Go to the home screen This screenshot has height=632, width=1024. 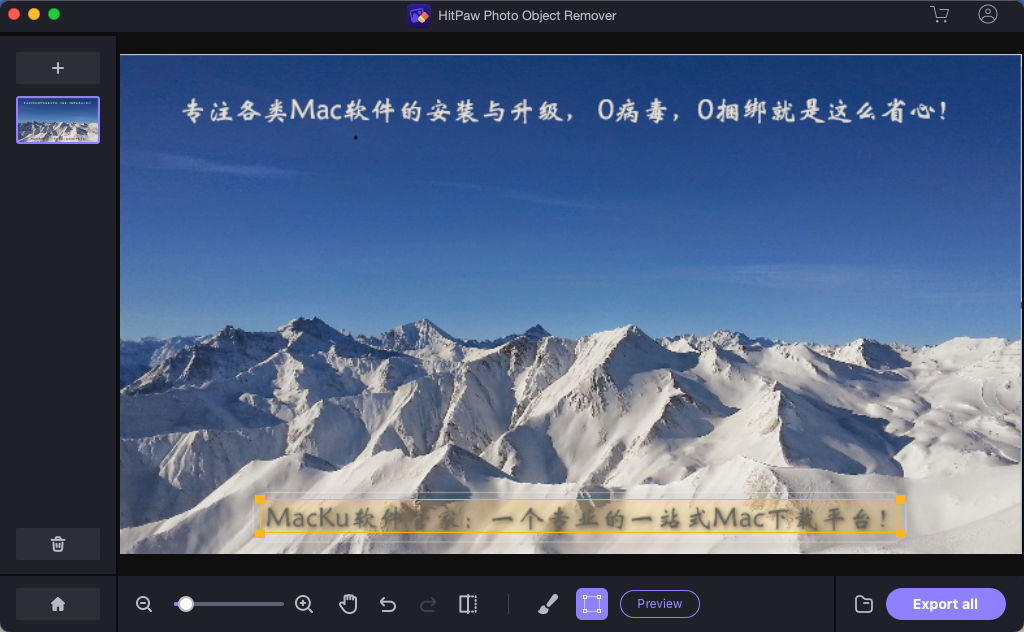pyautogui.click(x=58, y=604)
